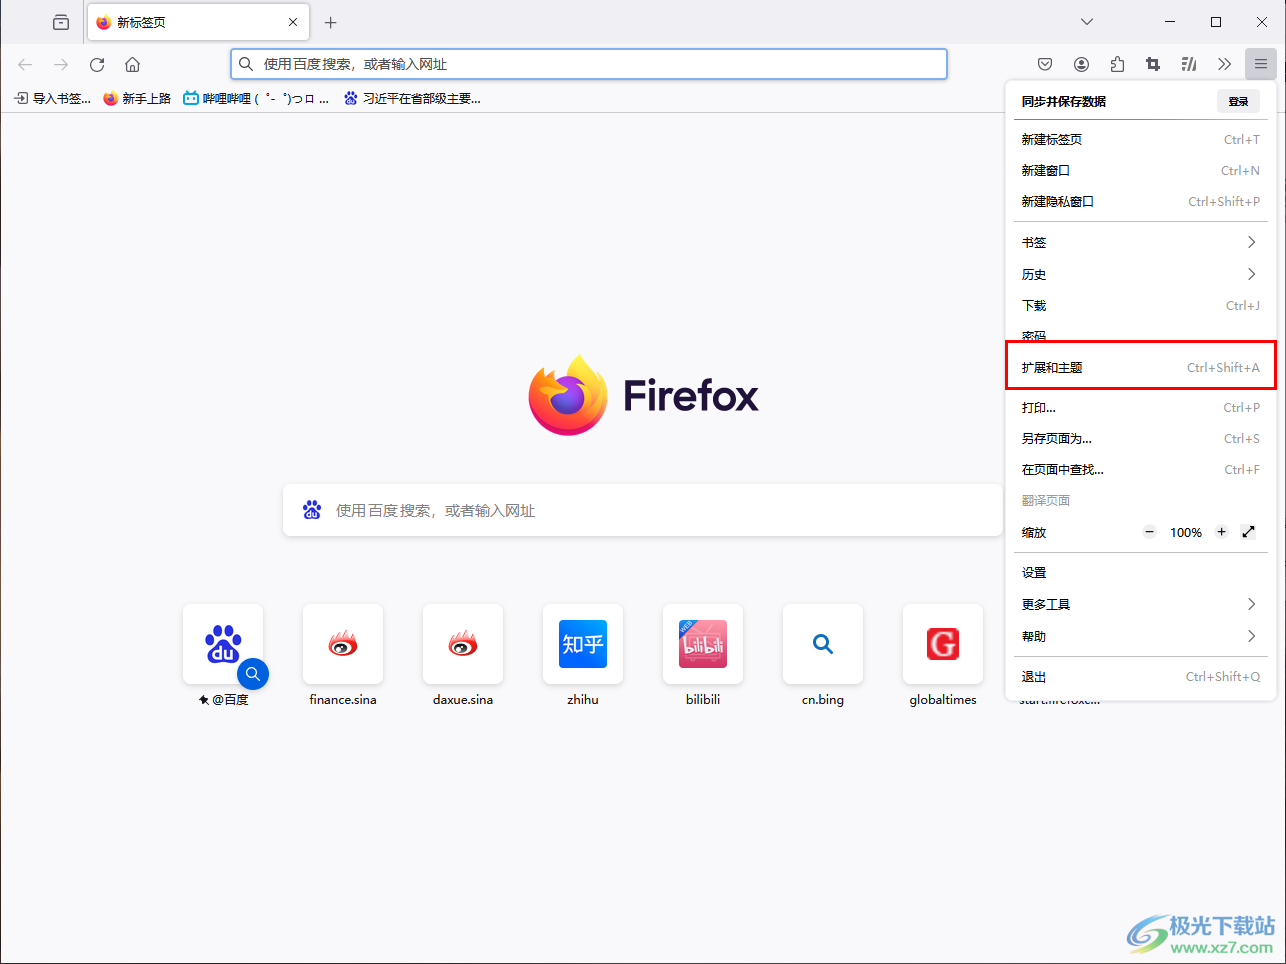This screenshot has width=1286, height=964.
Task: Open 导入书签 bookmark toolbar item
Action: click(x=52, y=98)
